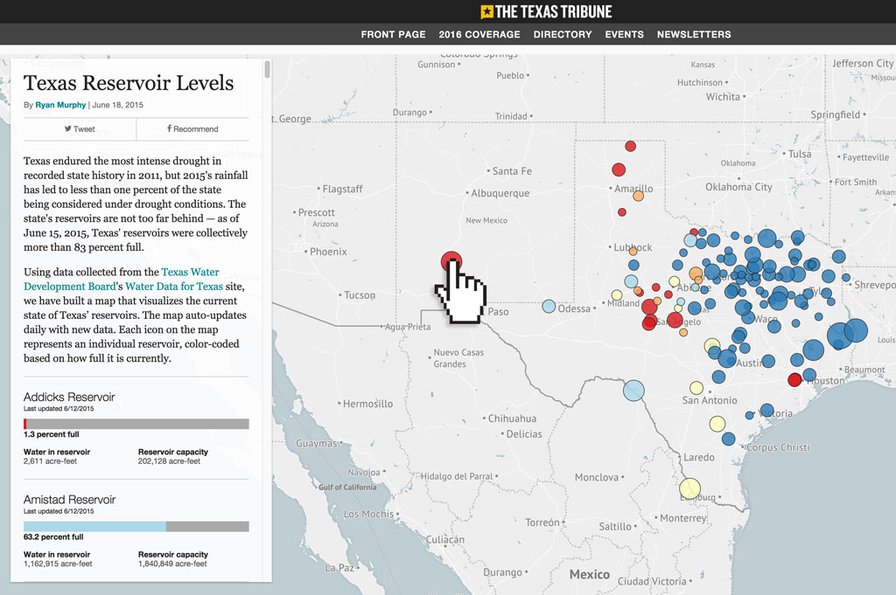Click the red reservoir marker under the hand cursor
This screenshot has width=896, height=595.
[451, 262]
